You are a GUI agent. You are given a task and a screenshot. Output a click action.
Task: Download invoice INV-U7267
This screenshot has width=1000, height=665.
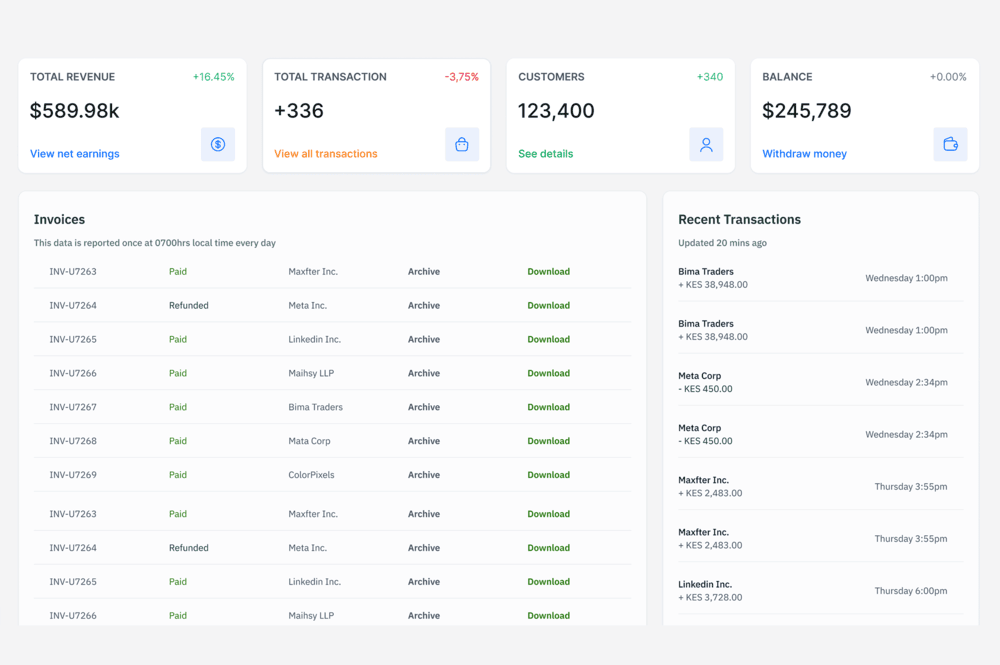(x=548, y=407)
